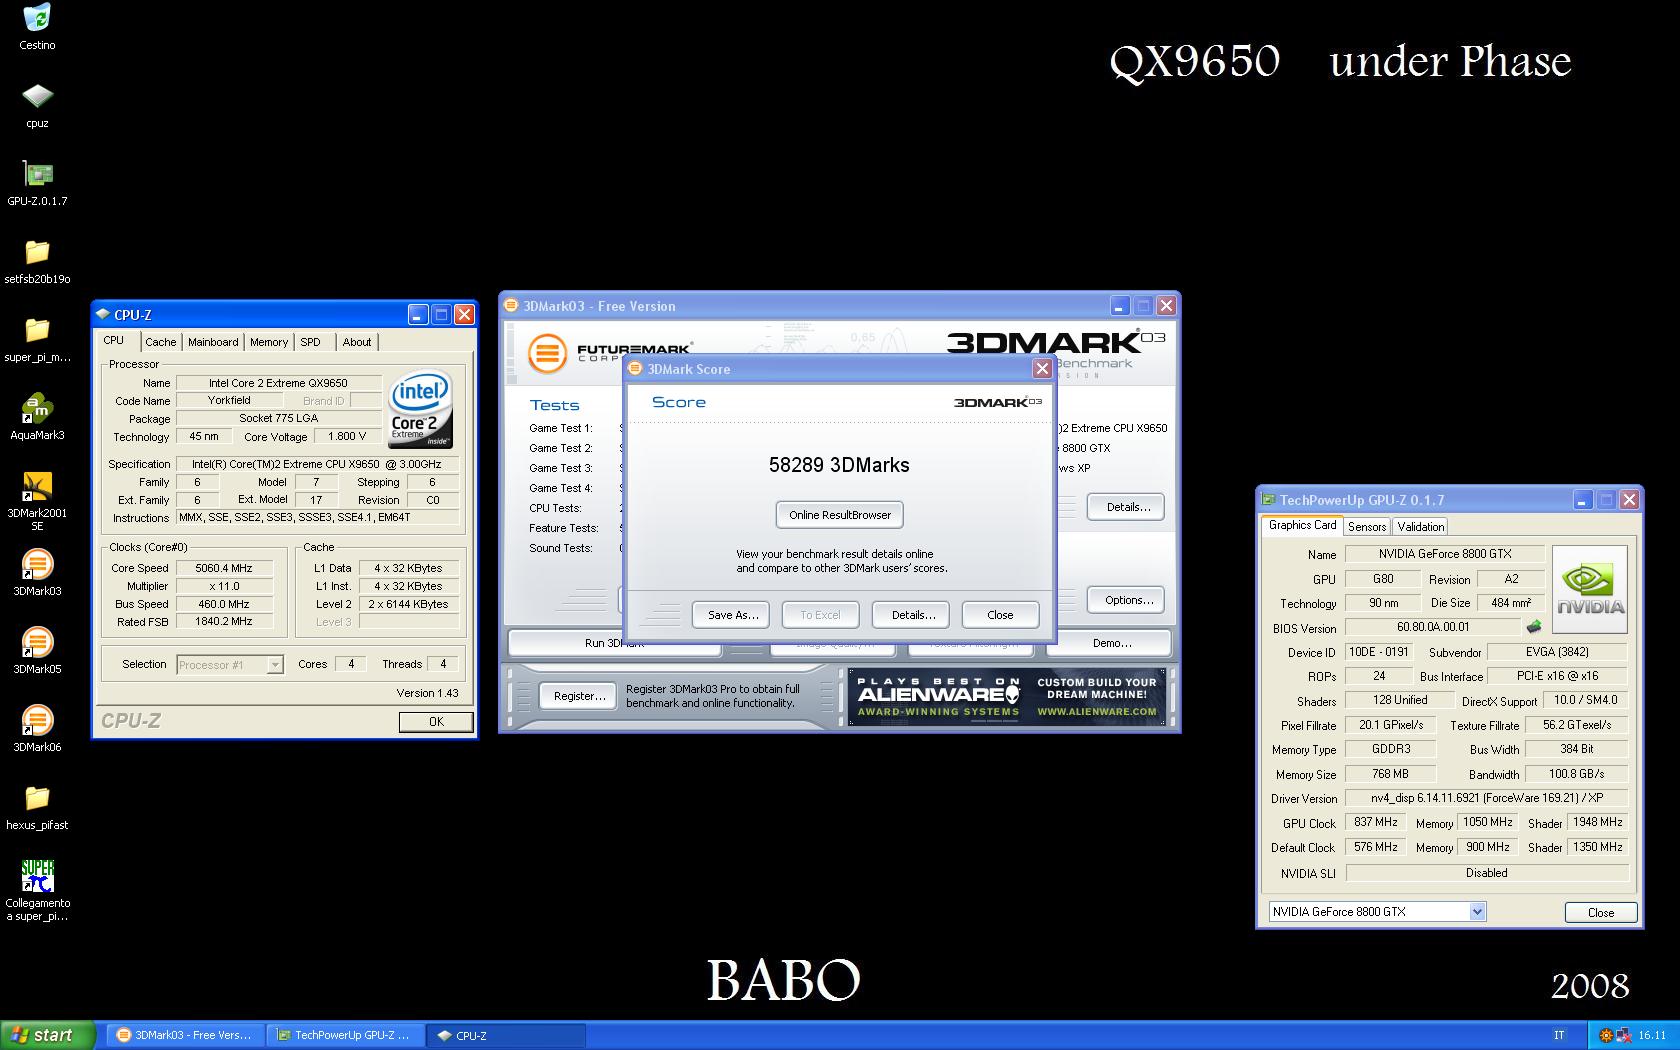Click the Futuremark logo in 3DMark03 window
Viewport: 1680px width, 1050px height.
pyautogui.click(x=608, y=354)
